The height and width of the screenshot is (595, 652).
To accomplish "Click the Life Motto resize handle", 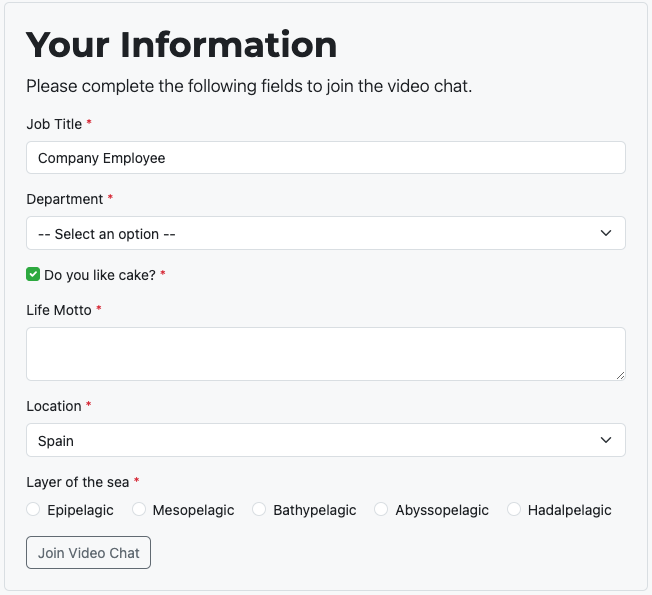I will [620, 375].
